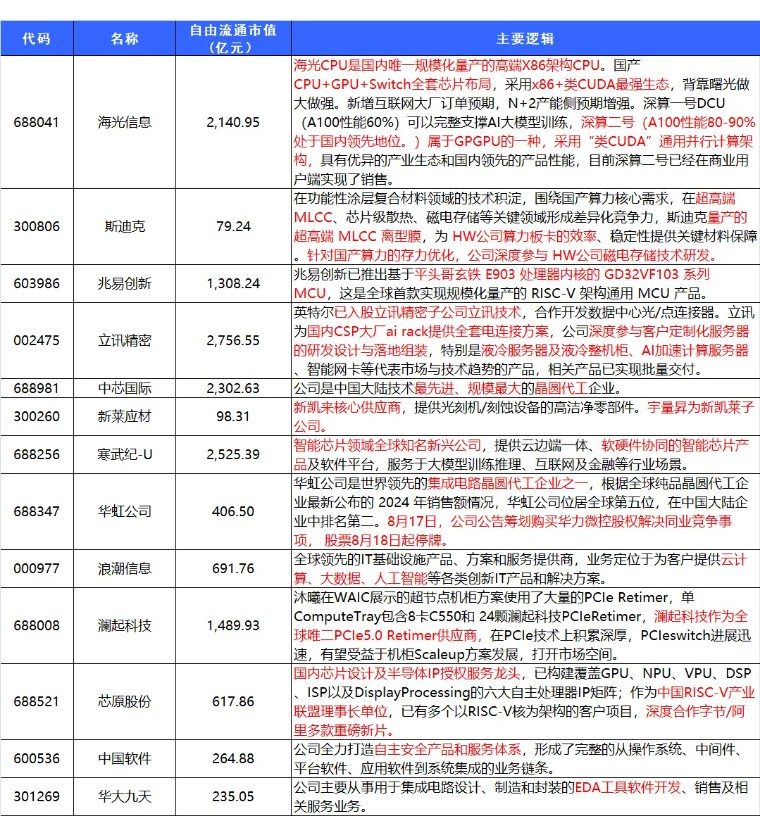Viewport: 760px width, 836px height.
Task: Select the name cell 芯原股份
Action: [x=124, y=701]
